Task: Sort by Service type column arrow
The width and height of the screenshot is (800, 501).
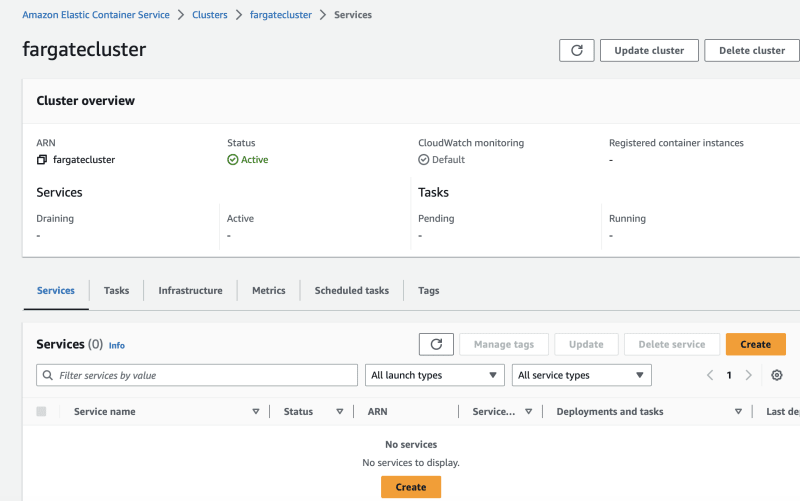Action: (x=529, y=412)
